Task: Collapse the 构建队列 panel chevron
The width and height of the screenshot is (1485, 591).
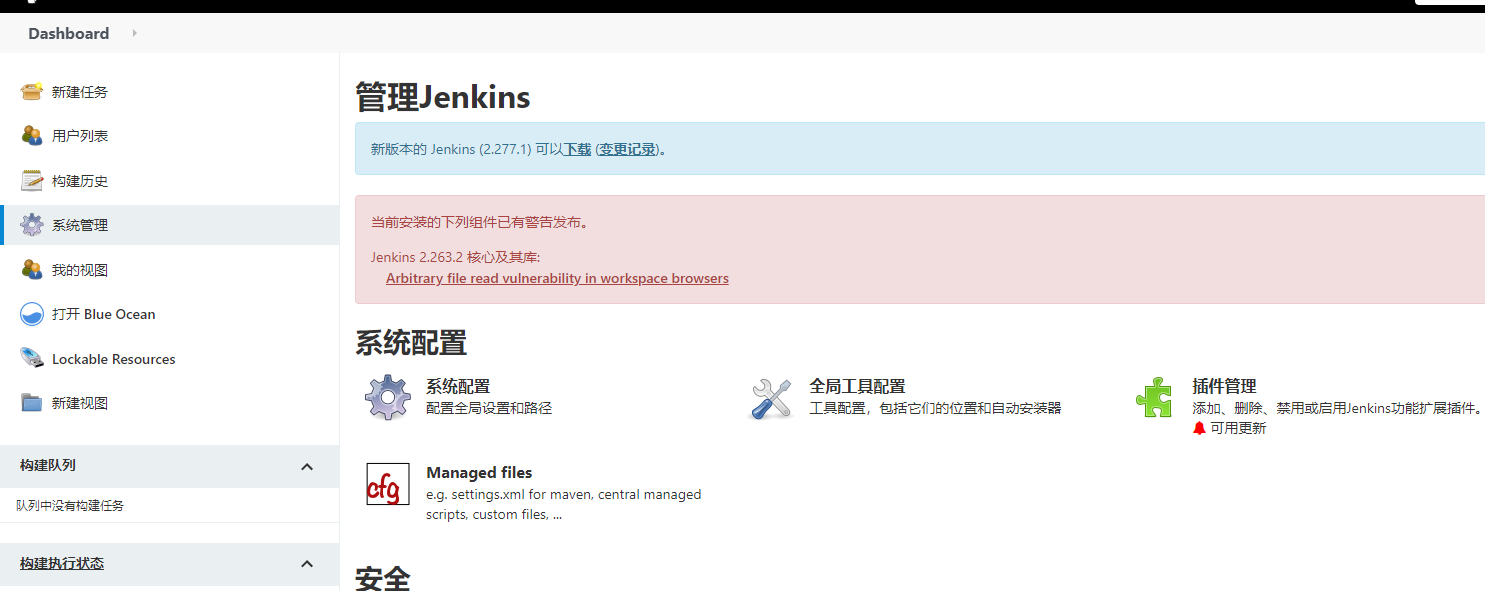Action: 307,466
